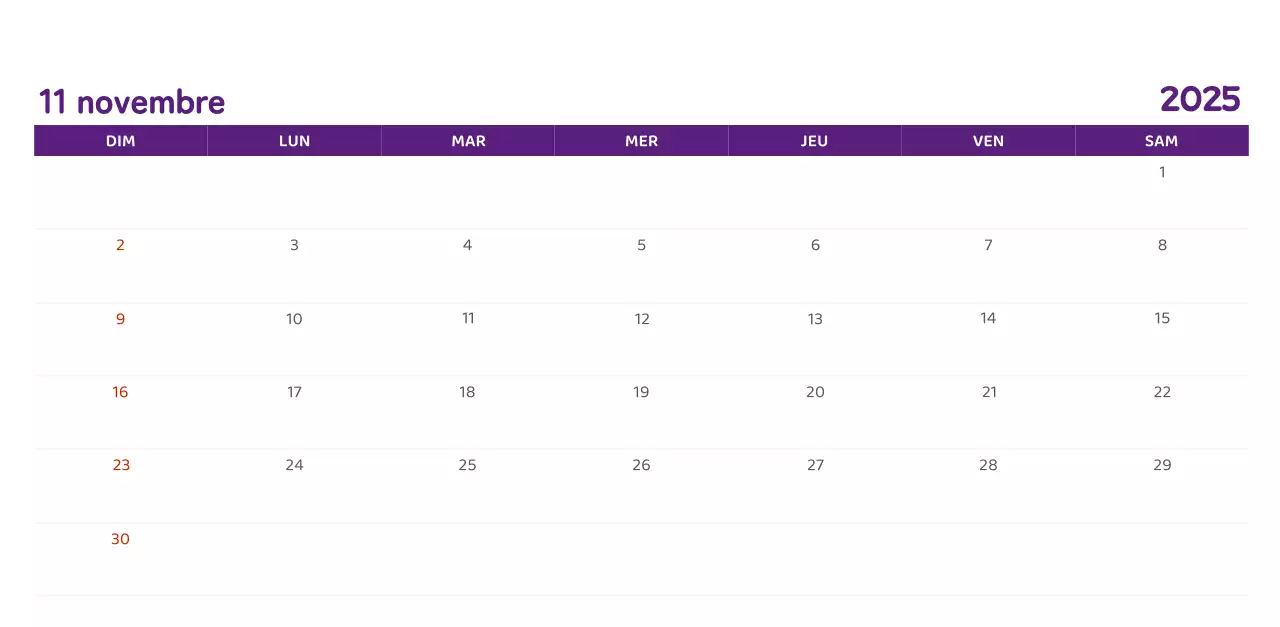Click date 10 under LUN
1280x627 pixels.
(294, 319)
